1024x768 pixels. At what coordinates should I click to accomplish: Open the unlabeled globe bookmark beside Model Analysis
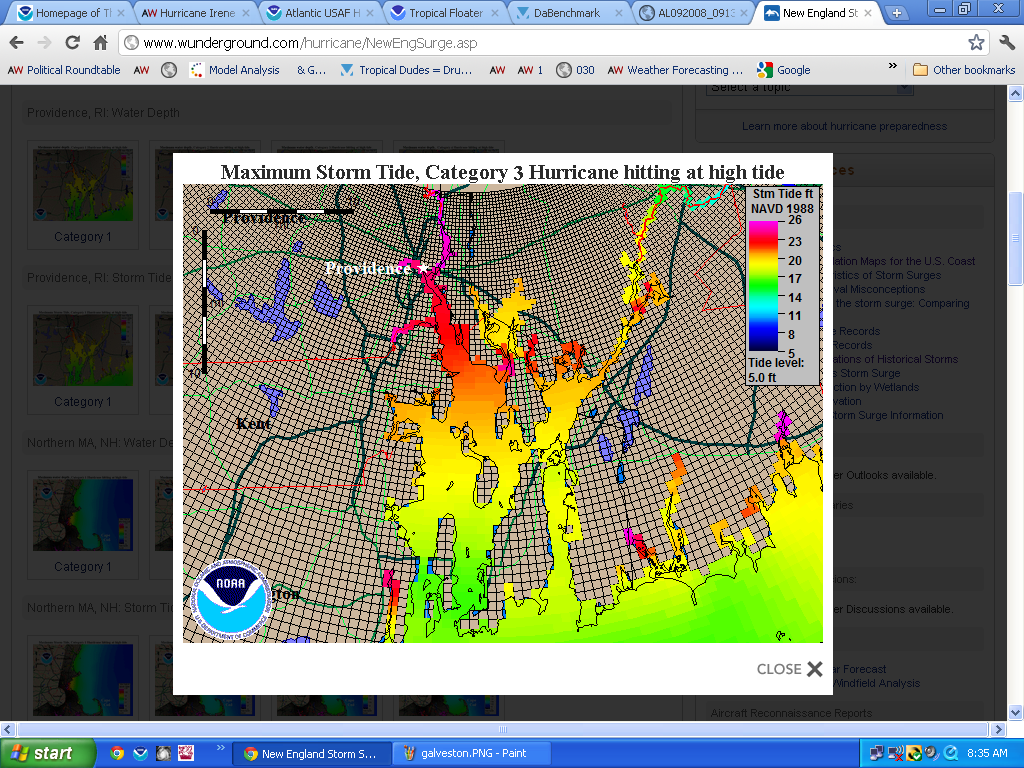click(169, 70)
